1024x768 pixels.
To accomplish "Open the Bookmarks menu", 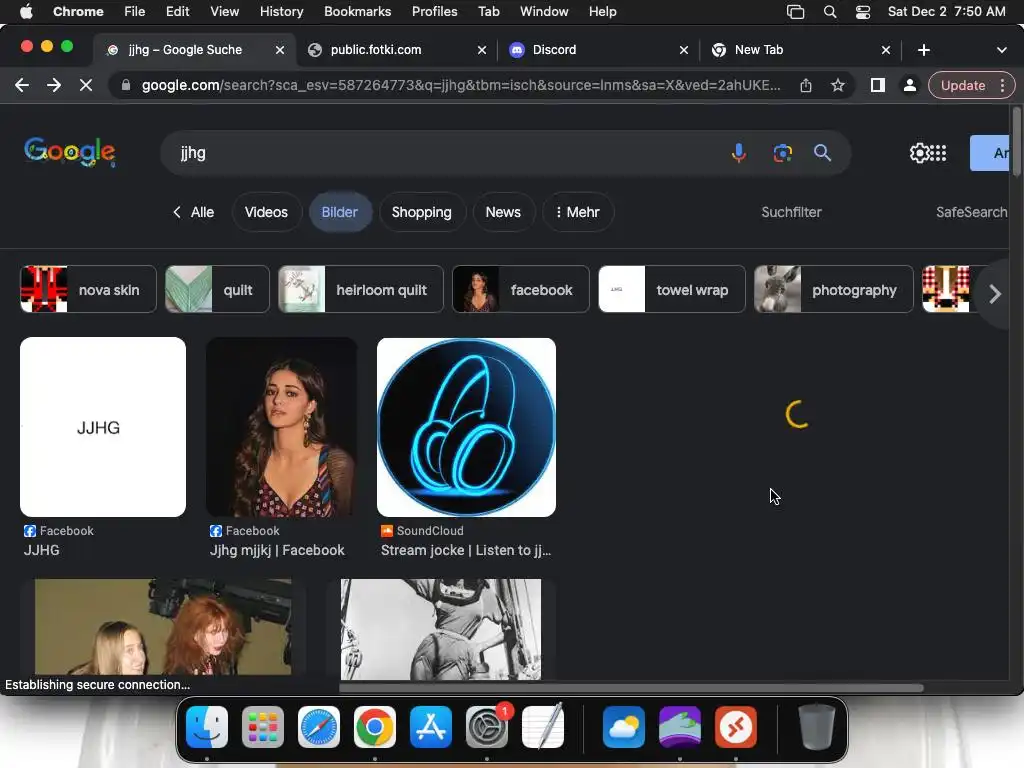I will 357,11.
